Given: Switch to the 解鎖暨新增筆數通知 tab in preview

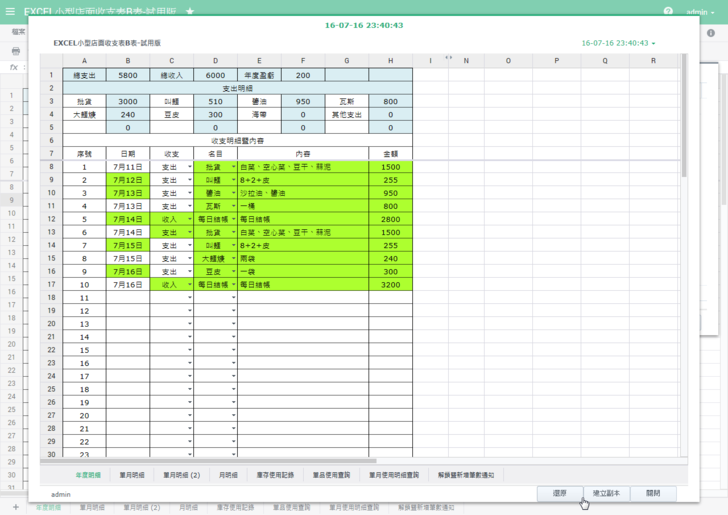Looking at the screenshot, I should [466, 475].
